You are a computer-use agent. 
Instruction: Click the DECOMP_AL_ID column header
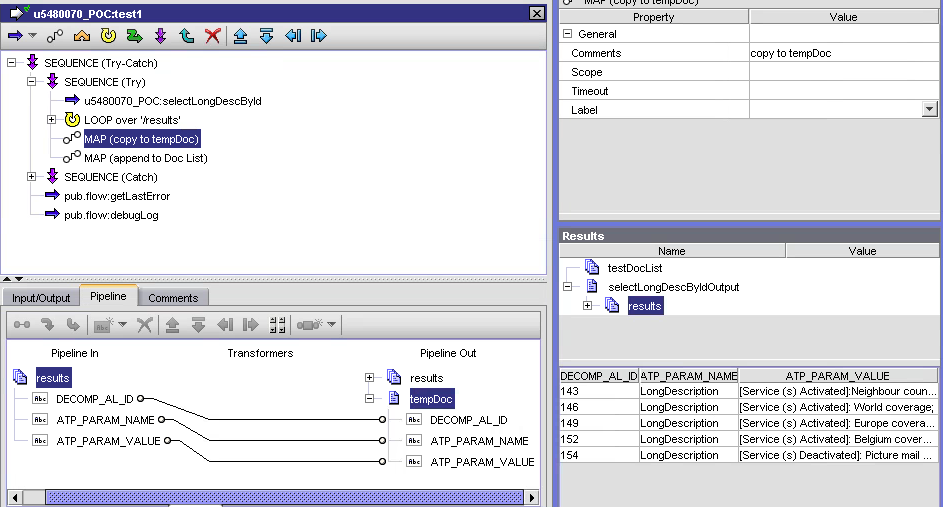[x=598, y=376]
